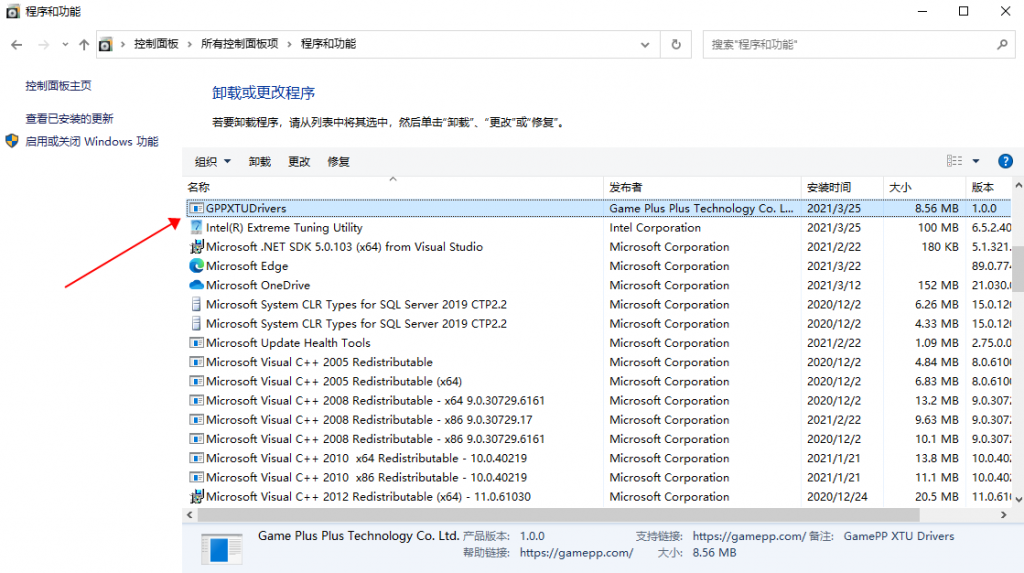Click the control panel icon in address bar
1024x573 pixels.
tap(105, 44)
